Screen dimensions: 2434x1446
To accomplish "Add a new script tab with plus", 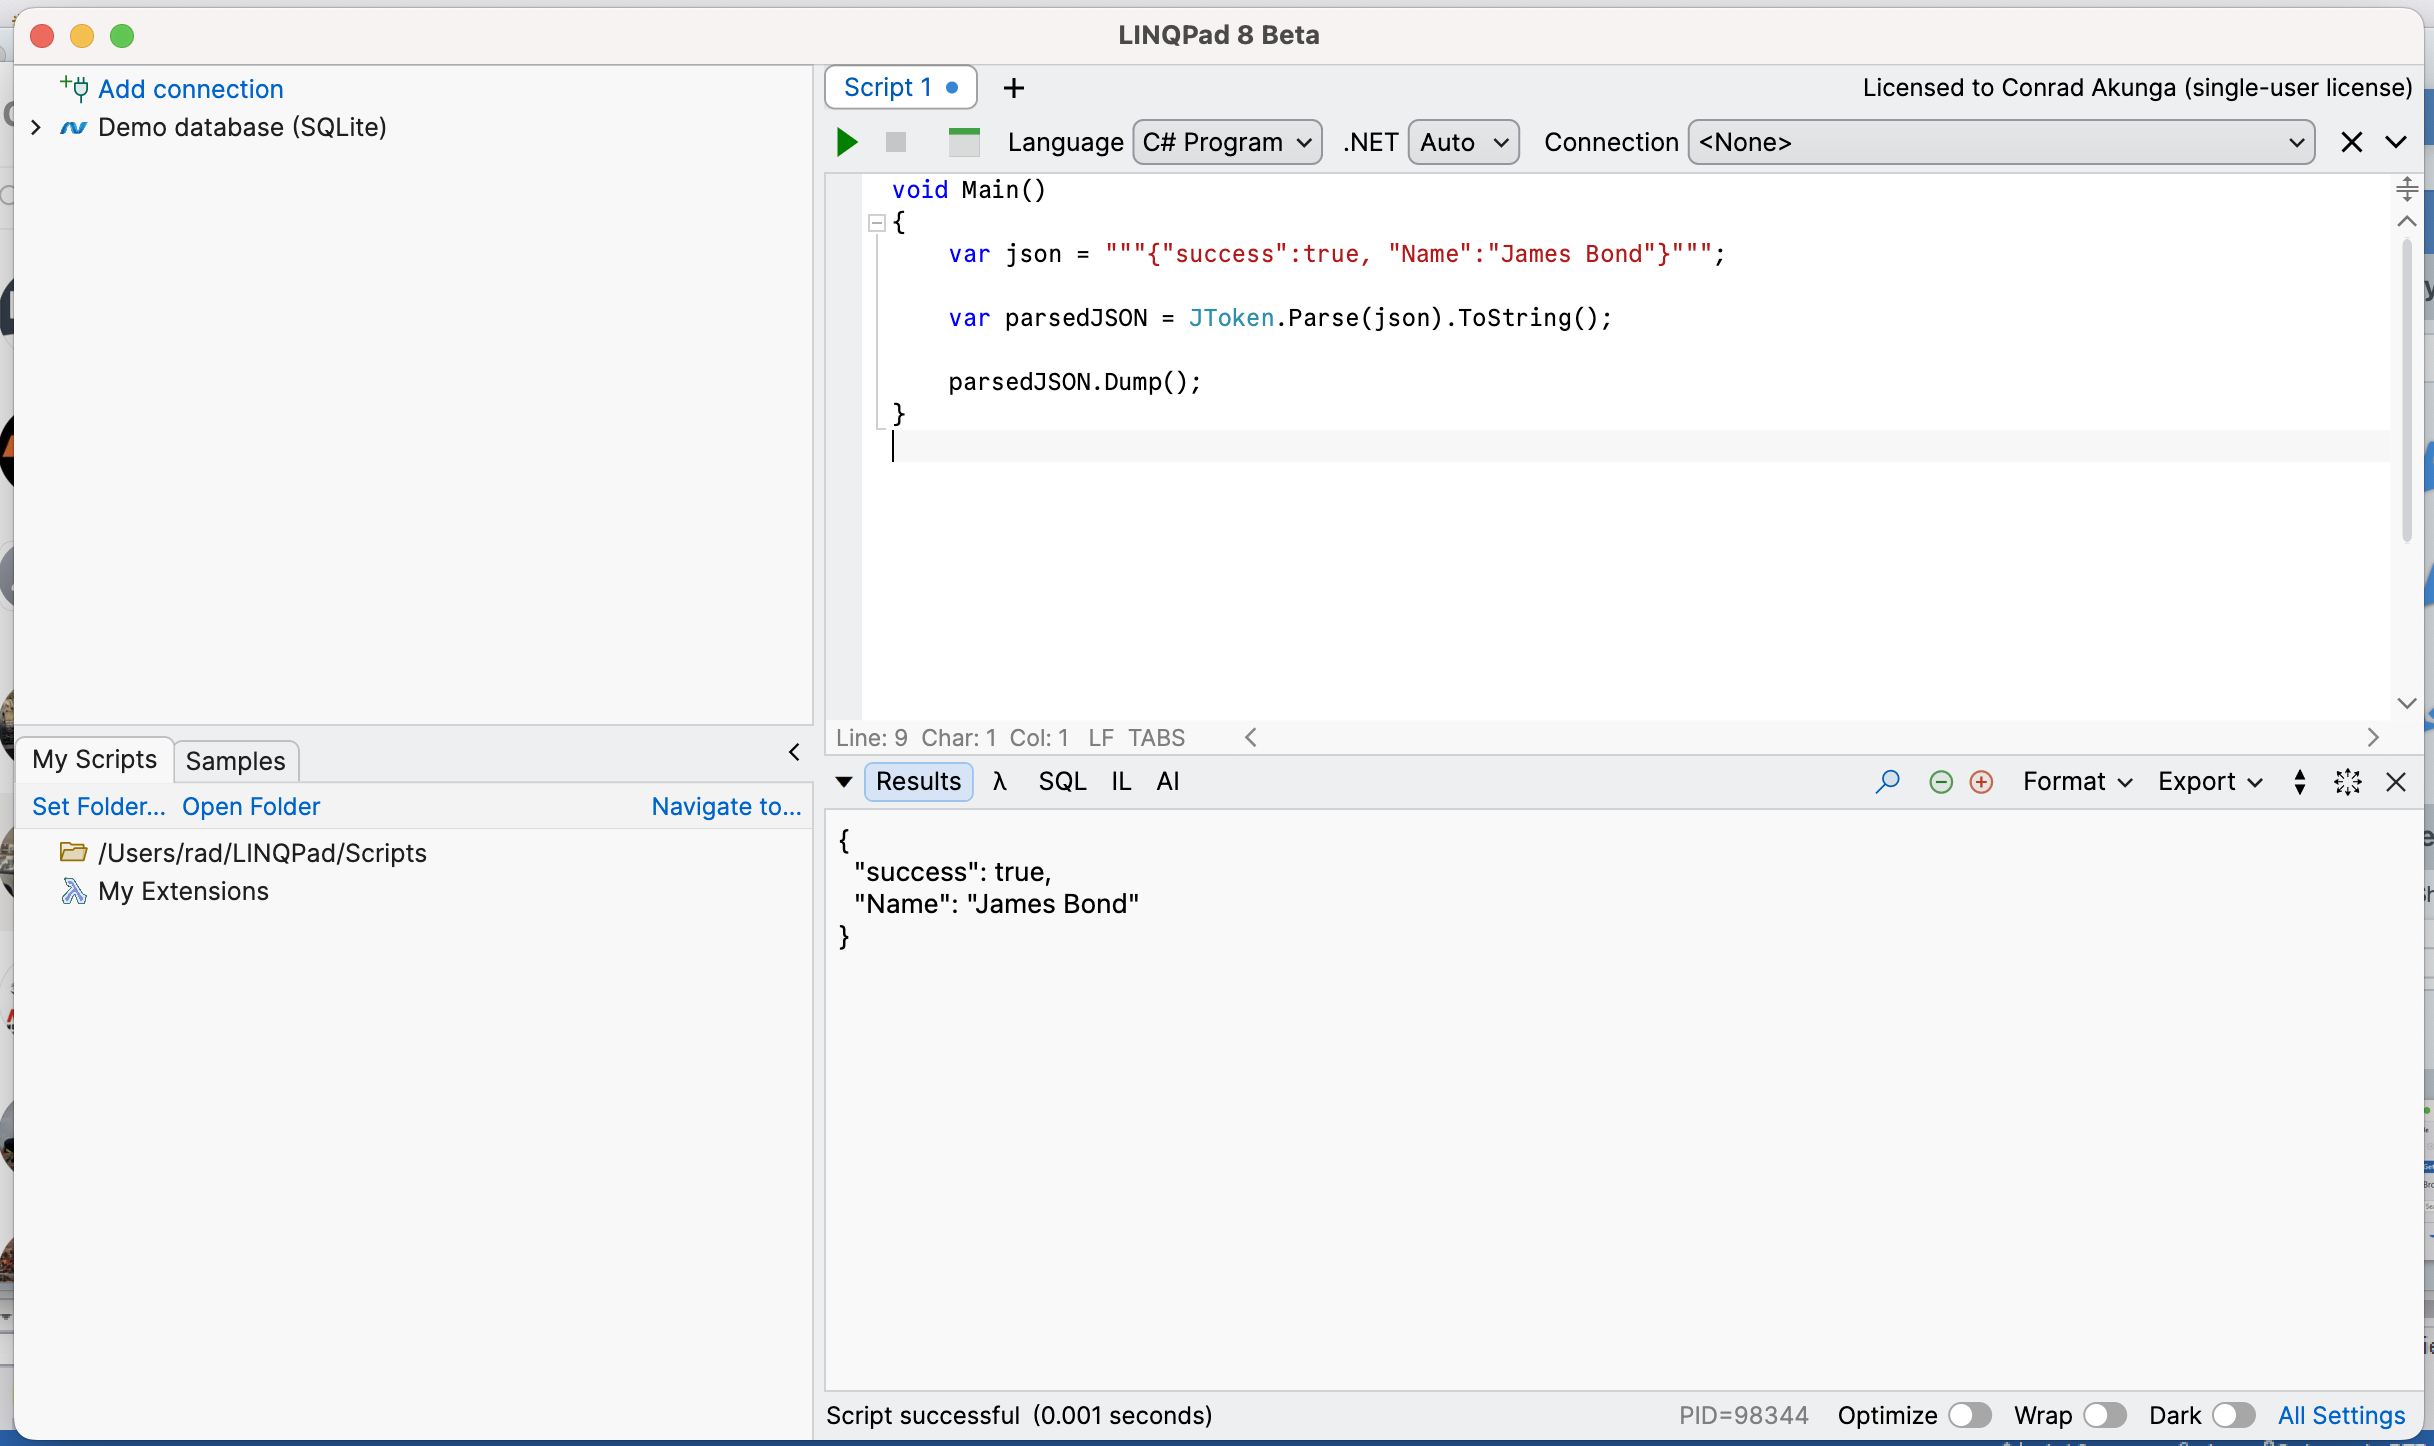I will pos(1014,88).
